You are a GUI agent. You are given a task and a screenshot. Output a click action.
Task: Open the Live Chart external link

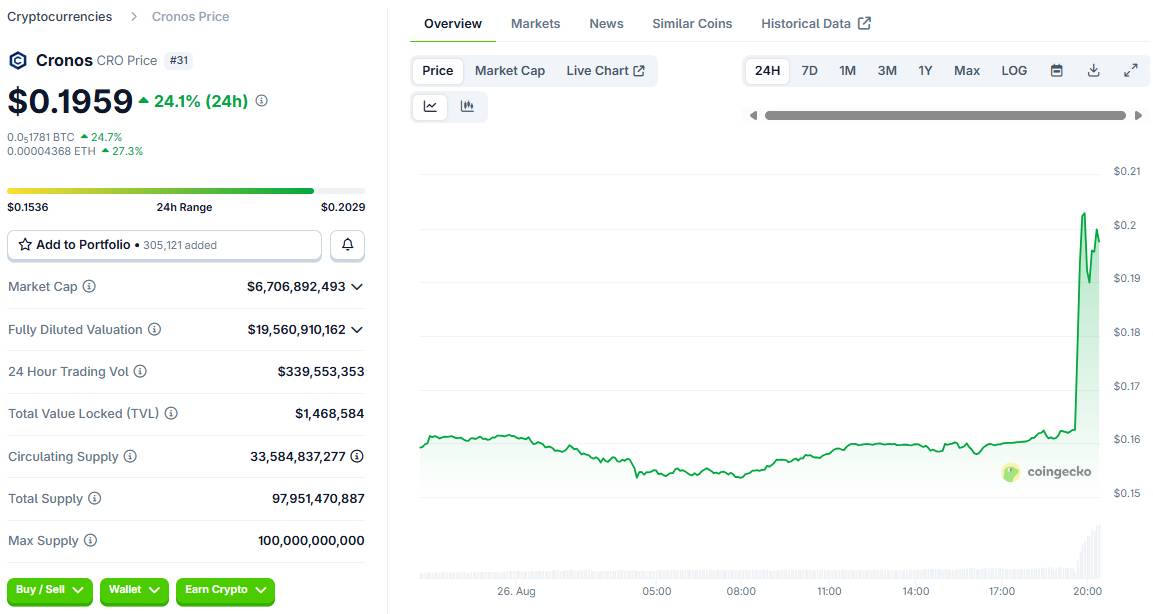(606, 71)
